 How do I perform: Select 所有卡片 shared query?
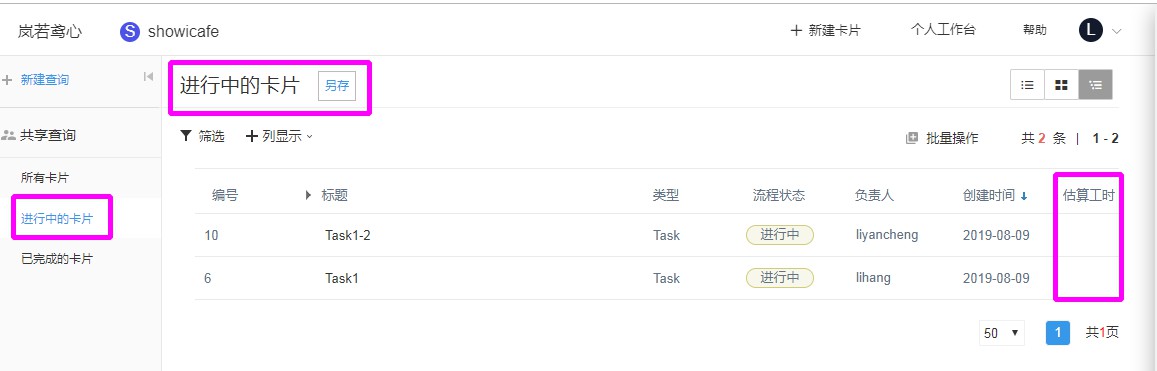45,178
